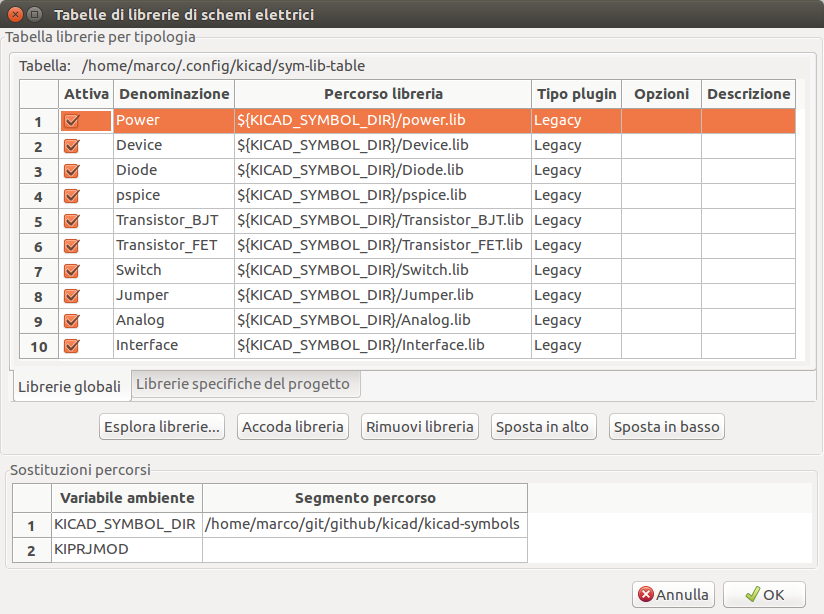824x614 pixels.
Task: Click the pspice.lib library path cell
Action: pyautogui.click(x=383, y=195)
